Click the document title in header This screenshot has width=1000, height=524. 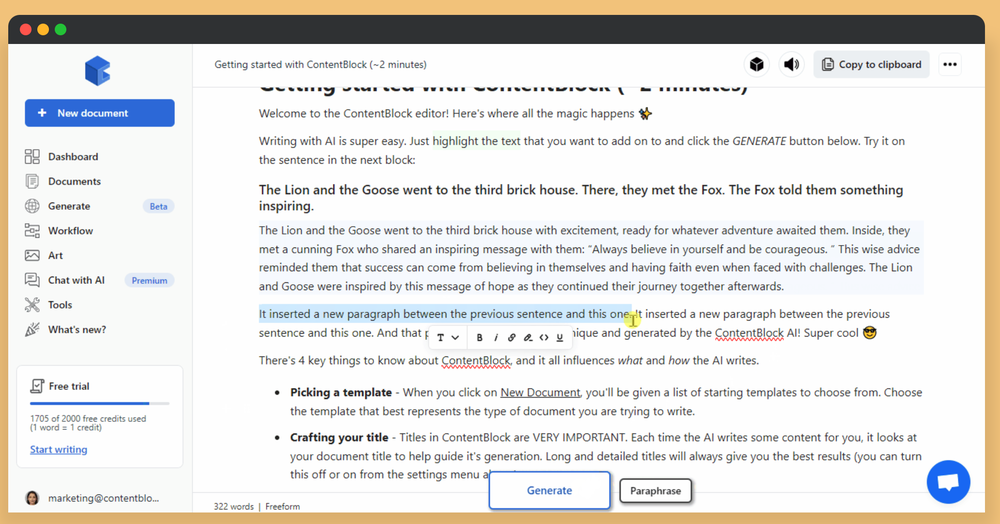pyautogui.click(x=320, y=64)
